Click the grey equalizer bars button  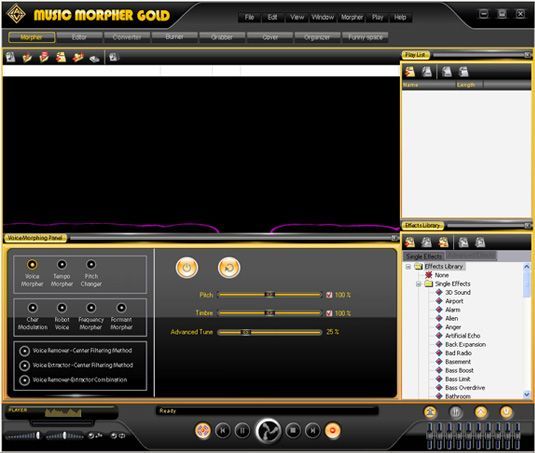[x=456, y=412]
